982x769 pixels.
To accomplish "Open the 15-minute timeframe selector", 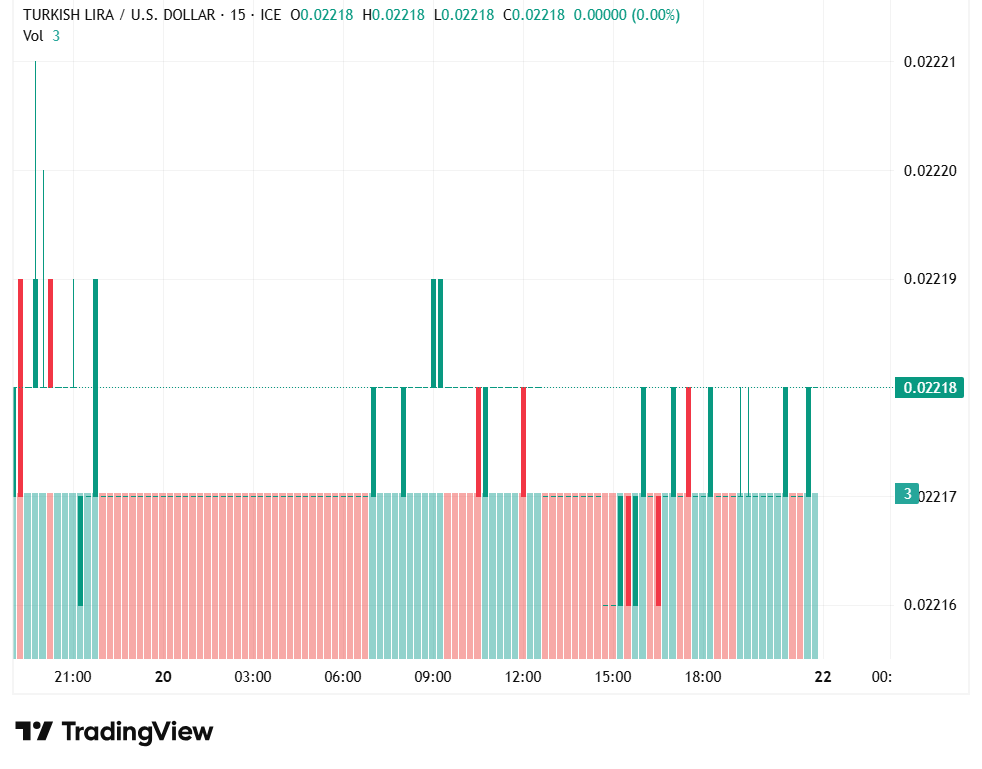I will (x=238, y=16).
